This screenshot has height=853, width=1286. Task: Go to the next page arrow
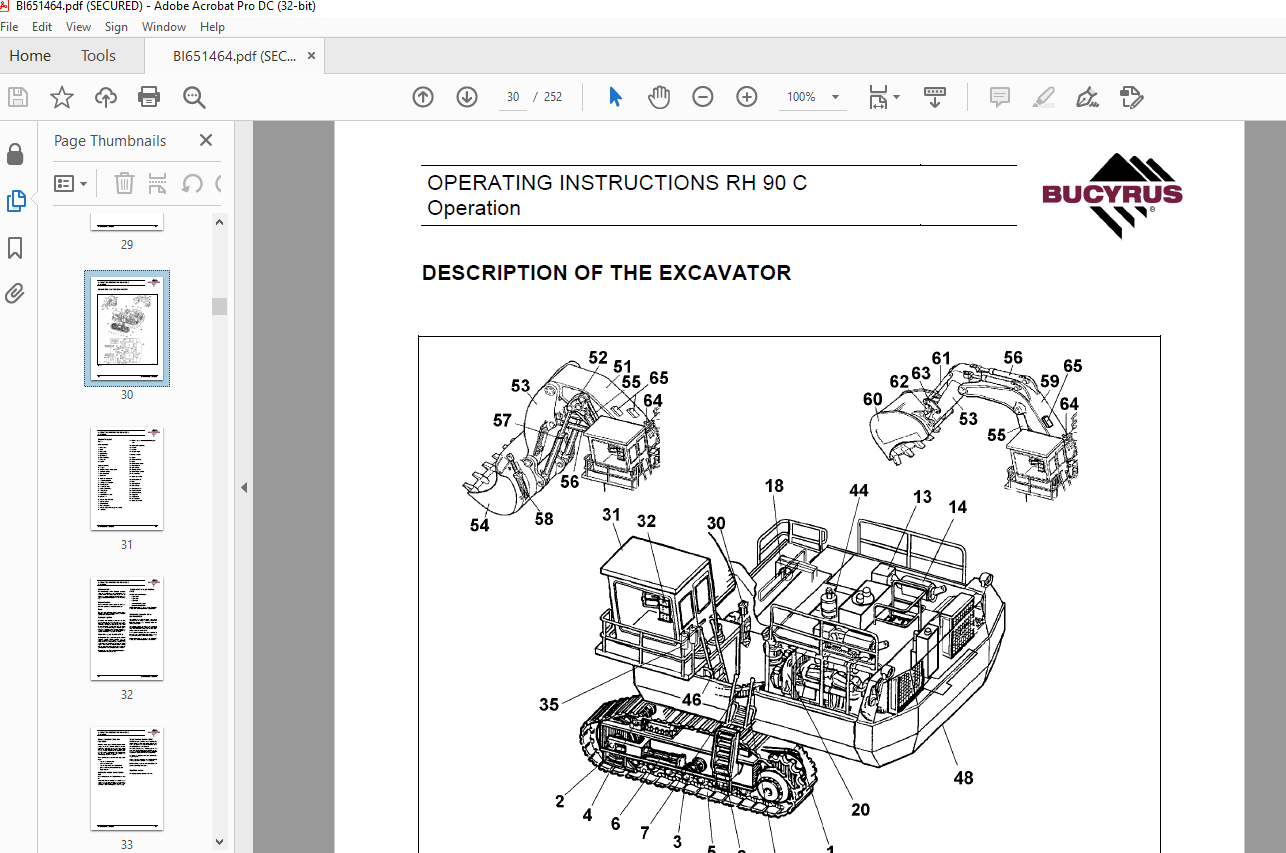click(x=467, y=97)
